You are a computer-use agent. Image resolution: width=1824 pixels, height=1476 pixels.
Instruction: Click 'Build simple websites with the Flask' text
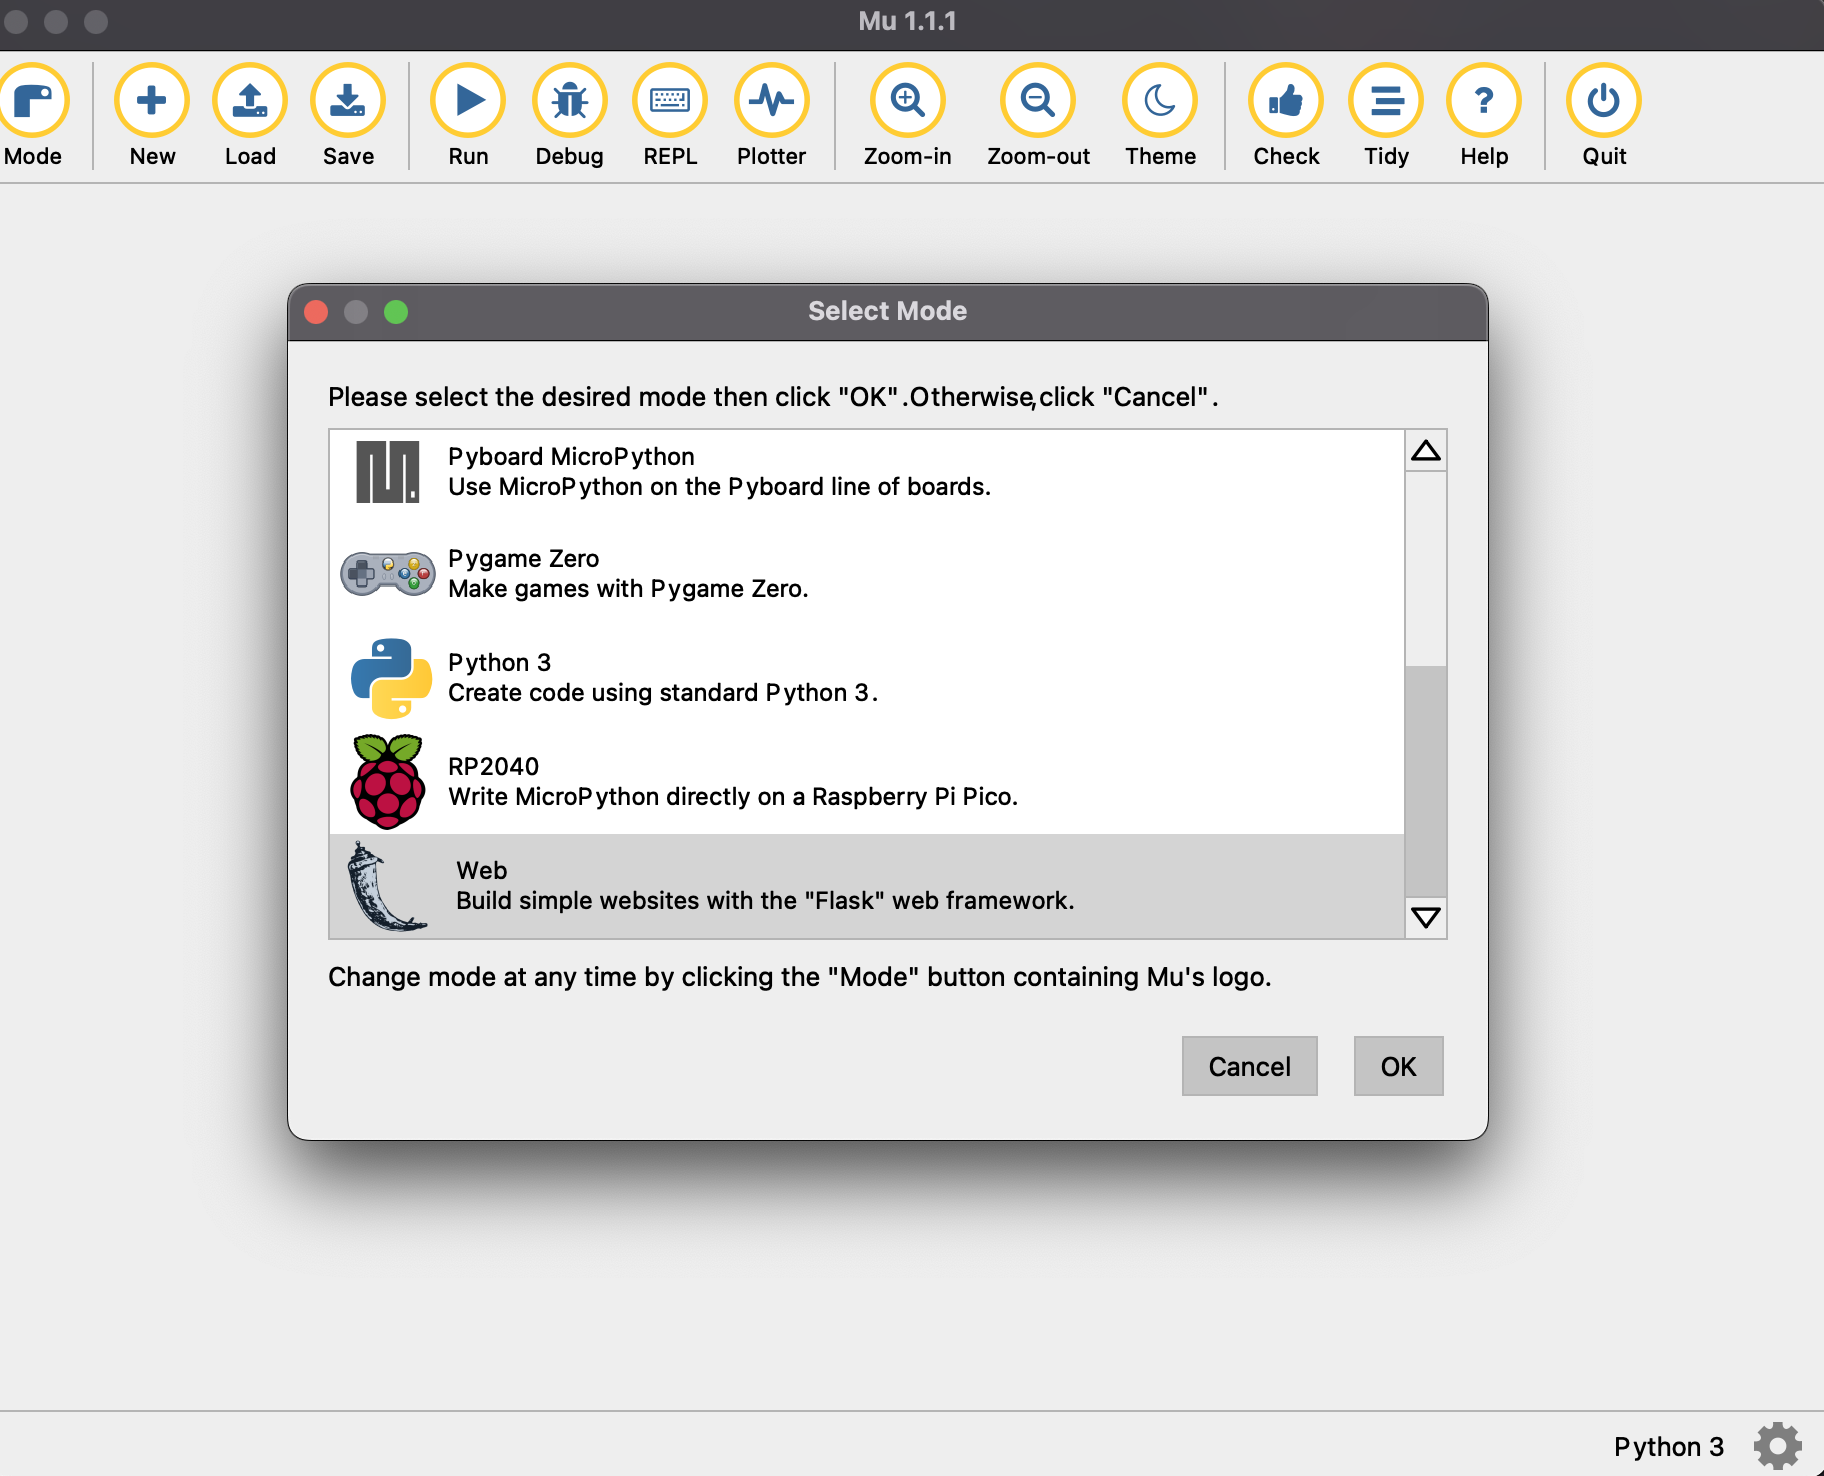tap(765, 901)
